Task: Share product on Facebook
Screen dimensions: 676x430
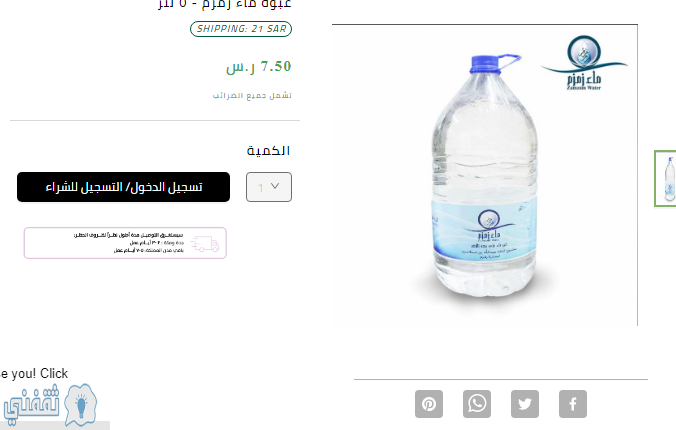Action: (x=573, y=404)
